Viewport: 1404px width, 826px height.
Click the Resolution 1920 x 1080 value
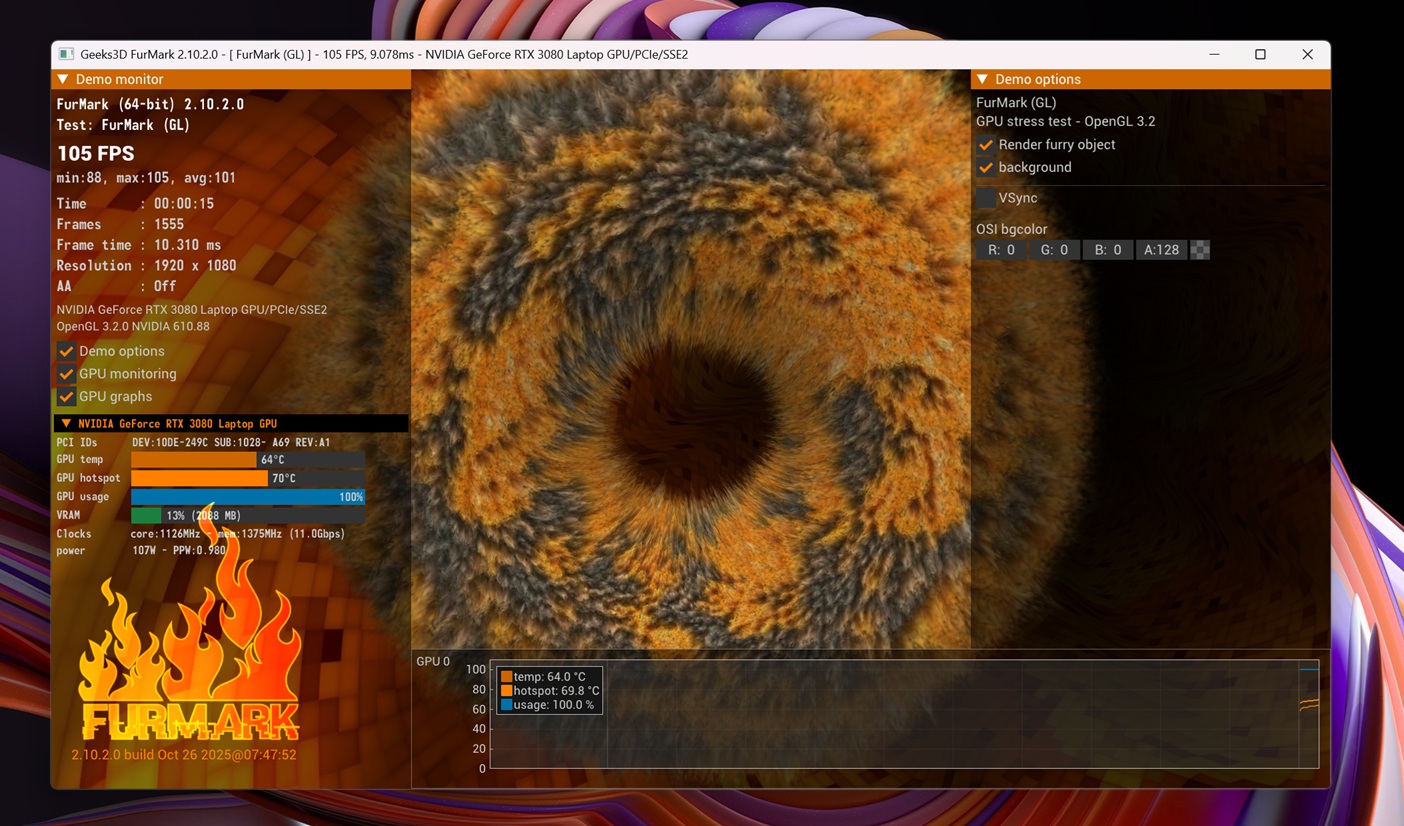195,266
